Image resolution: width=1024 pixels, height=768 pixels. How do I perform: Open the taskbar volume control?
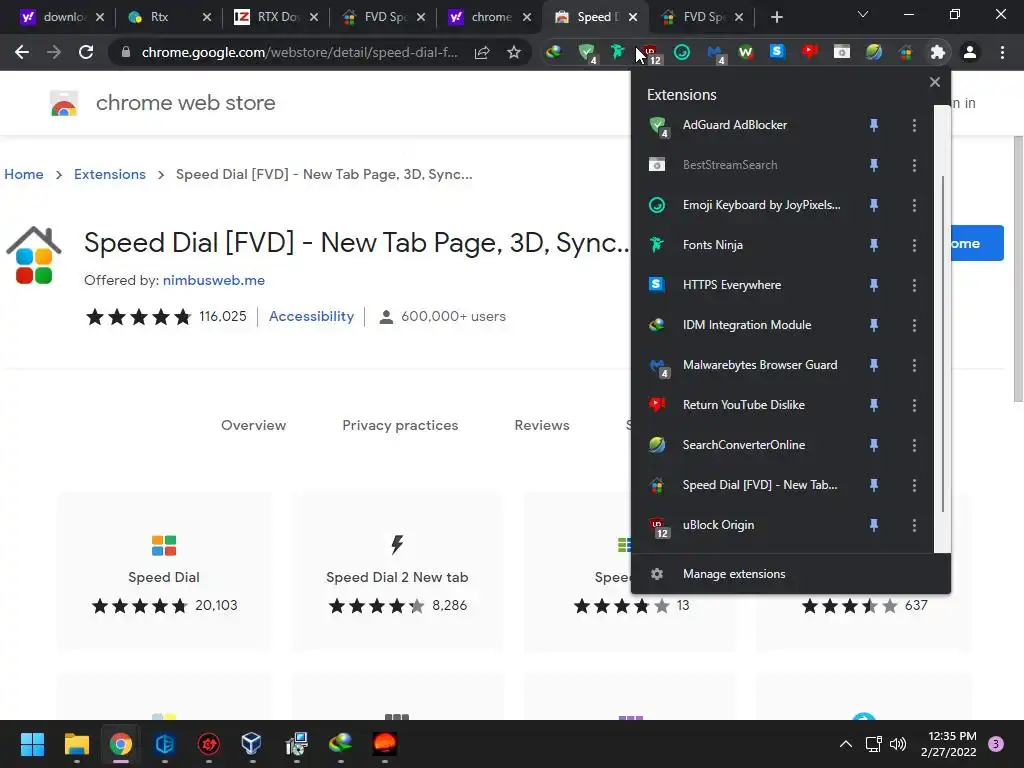[898, 744]
